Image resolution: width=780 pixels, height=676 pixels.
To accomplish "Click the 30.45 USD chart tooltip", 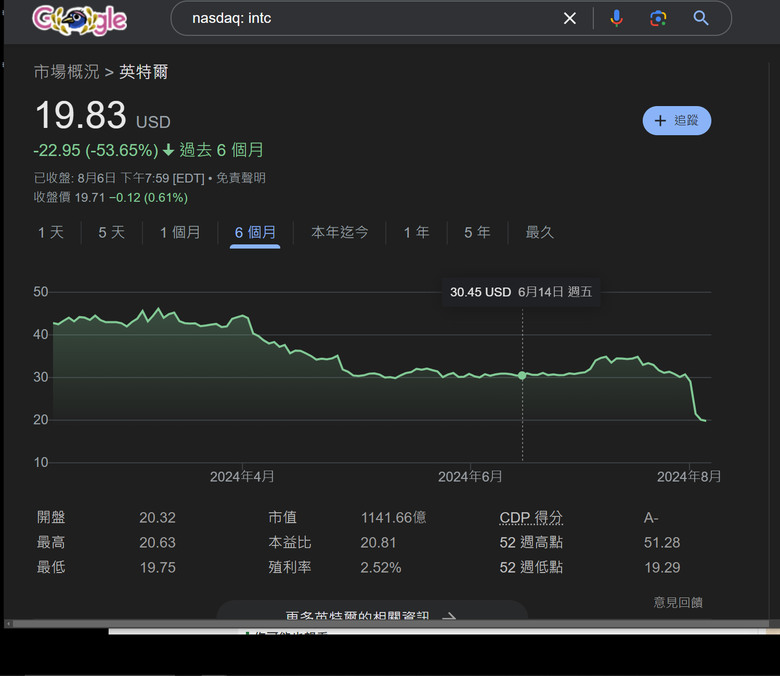I will [520, 292].
